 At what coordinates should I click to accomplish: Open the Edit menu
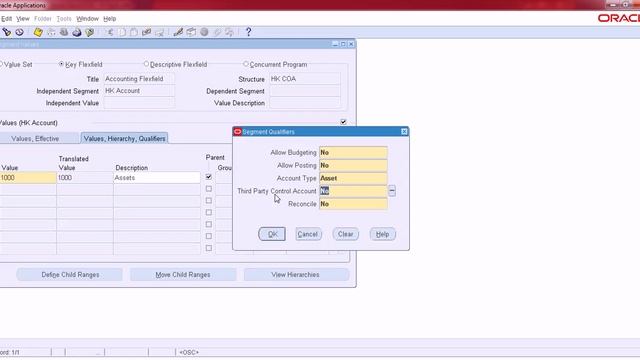(7, 19)
